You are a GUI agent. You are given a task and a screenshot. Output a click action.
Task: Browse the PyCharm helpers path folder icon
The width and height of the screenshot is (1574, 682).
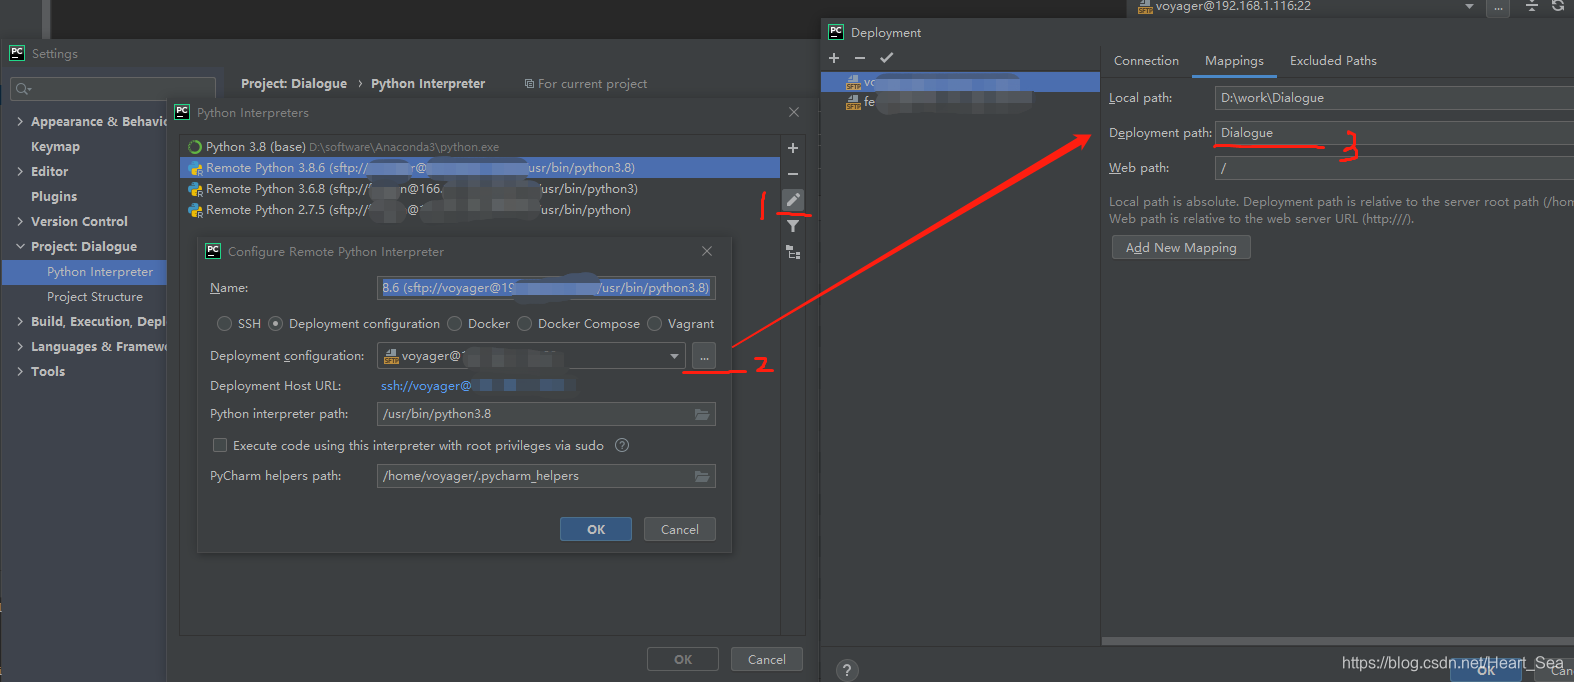702,476
